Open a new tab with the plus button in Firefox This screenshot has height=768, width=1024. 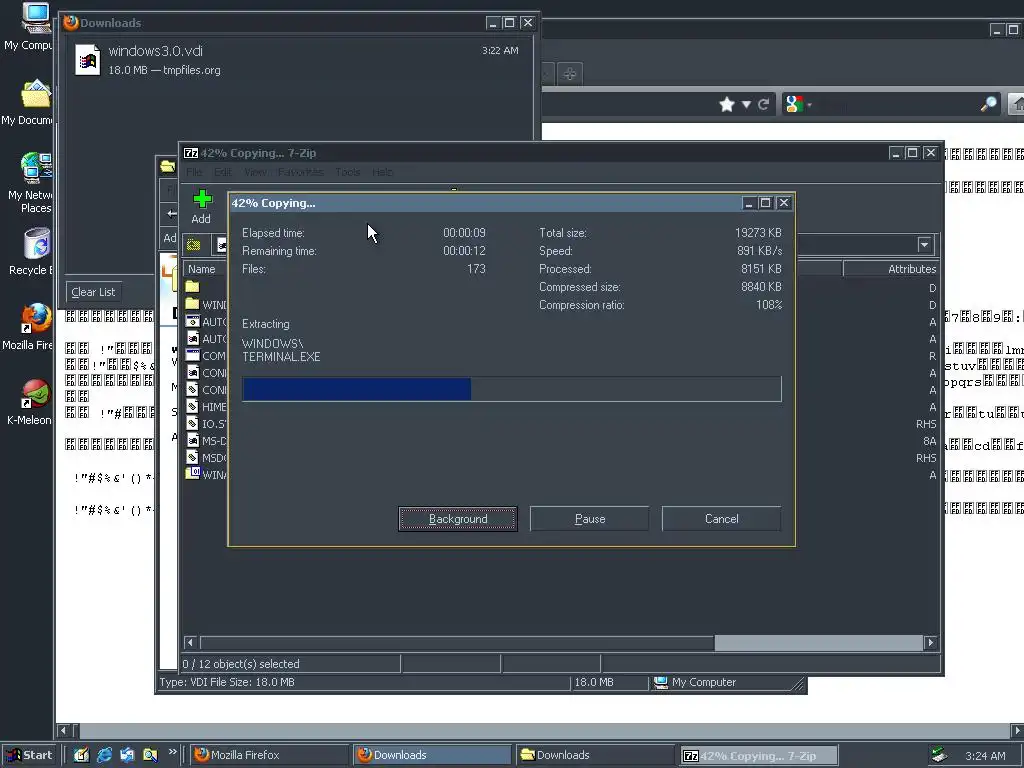(x=569, y=74)
